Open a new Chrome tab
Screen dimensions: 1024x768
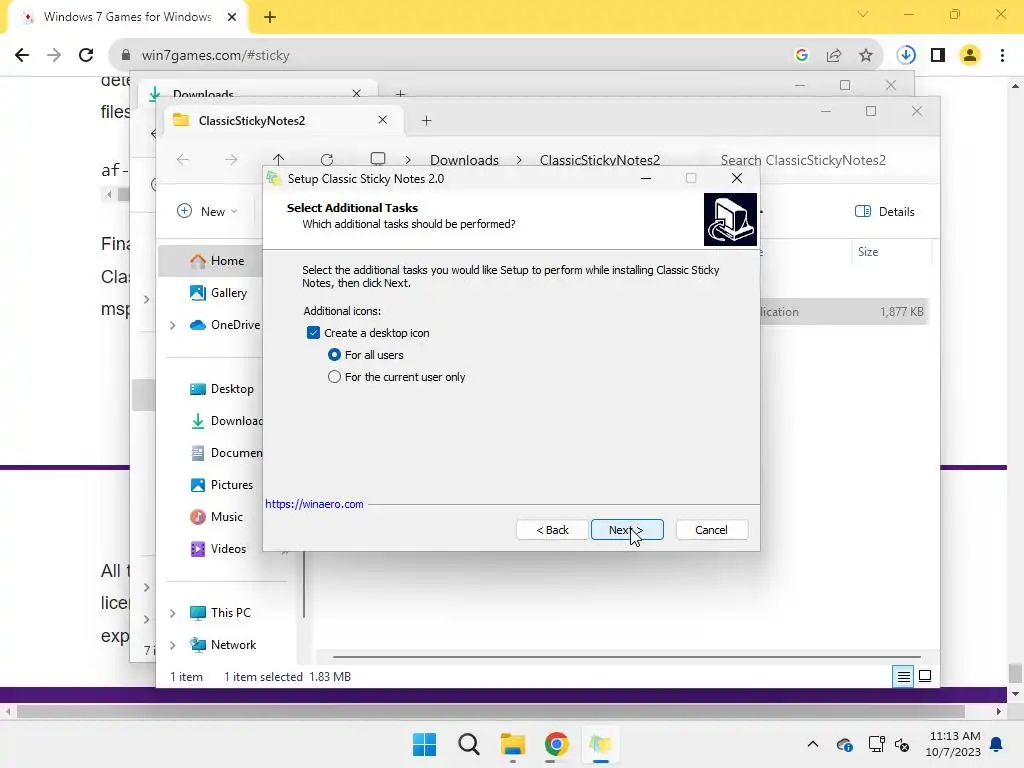[x=270, y=17]
